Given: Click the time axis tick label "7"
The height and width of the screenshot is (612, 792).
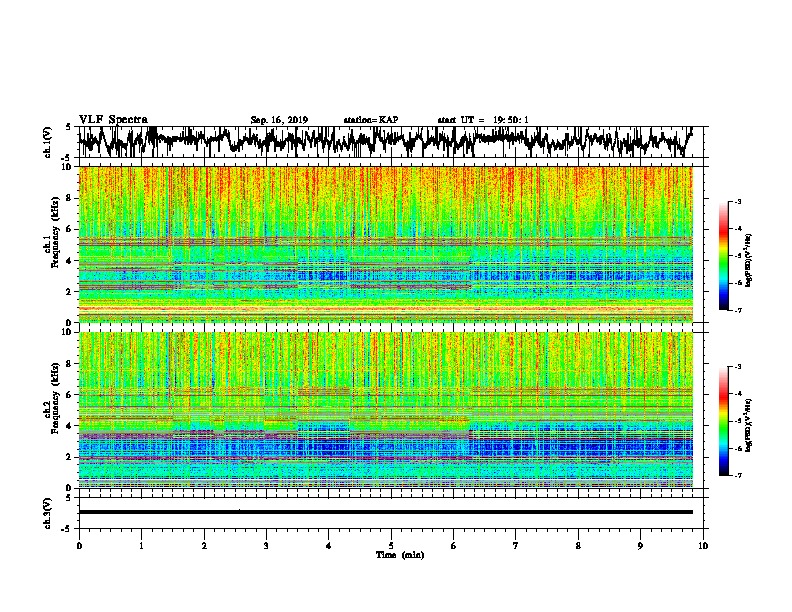Looking at the screenshot, I should point(516,546).
